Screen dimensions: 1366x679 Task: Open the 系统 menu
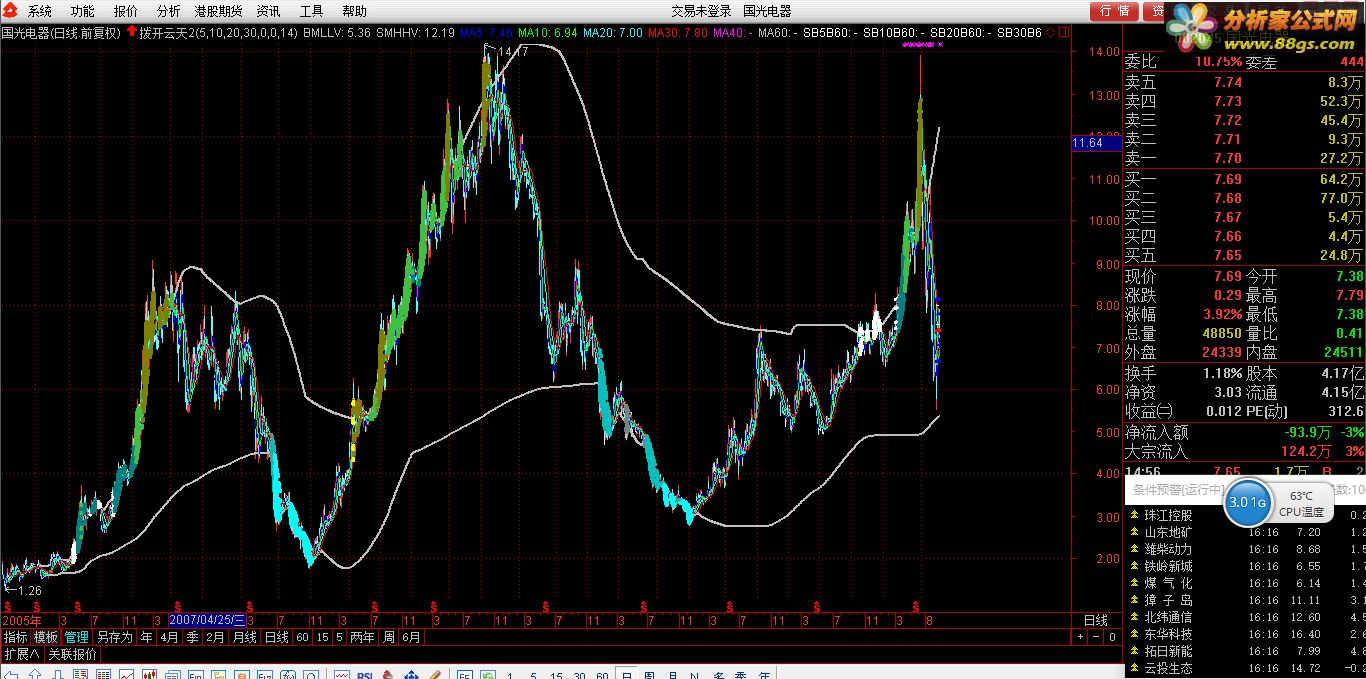pyautogui.click(x=40, y=11)
